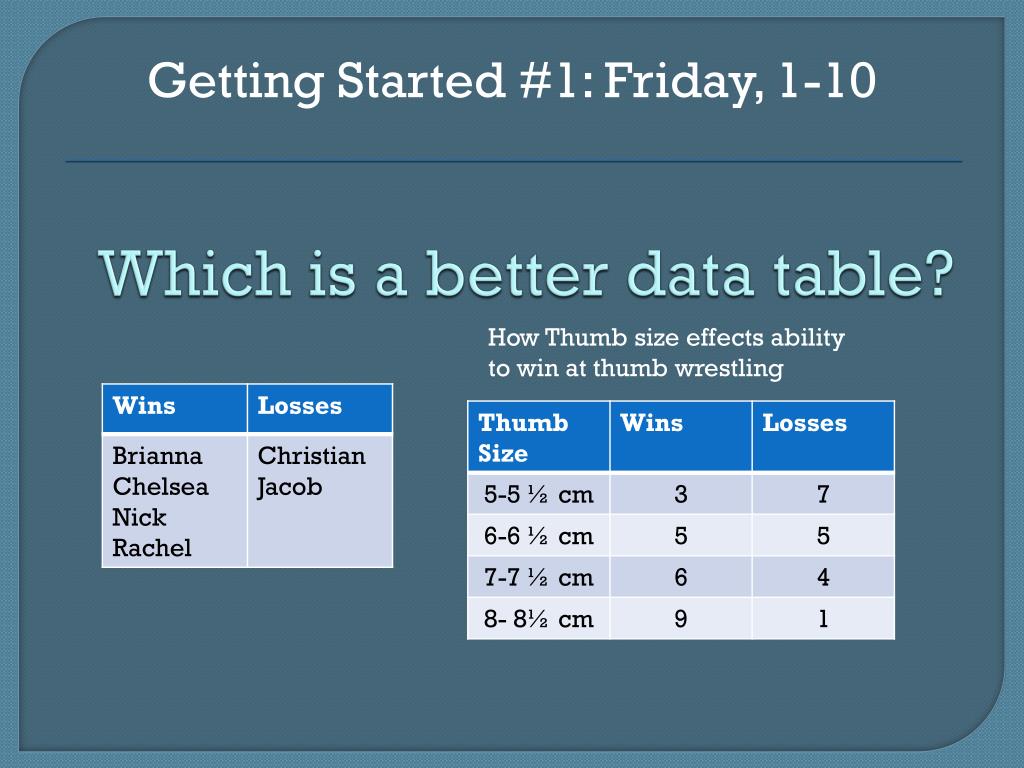Click the name Rachel in the Wins list
Screen dimensions: 1024x768
click(x=152, y=548)
